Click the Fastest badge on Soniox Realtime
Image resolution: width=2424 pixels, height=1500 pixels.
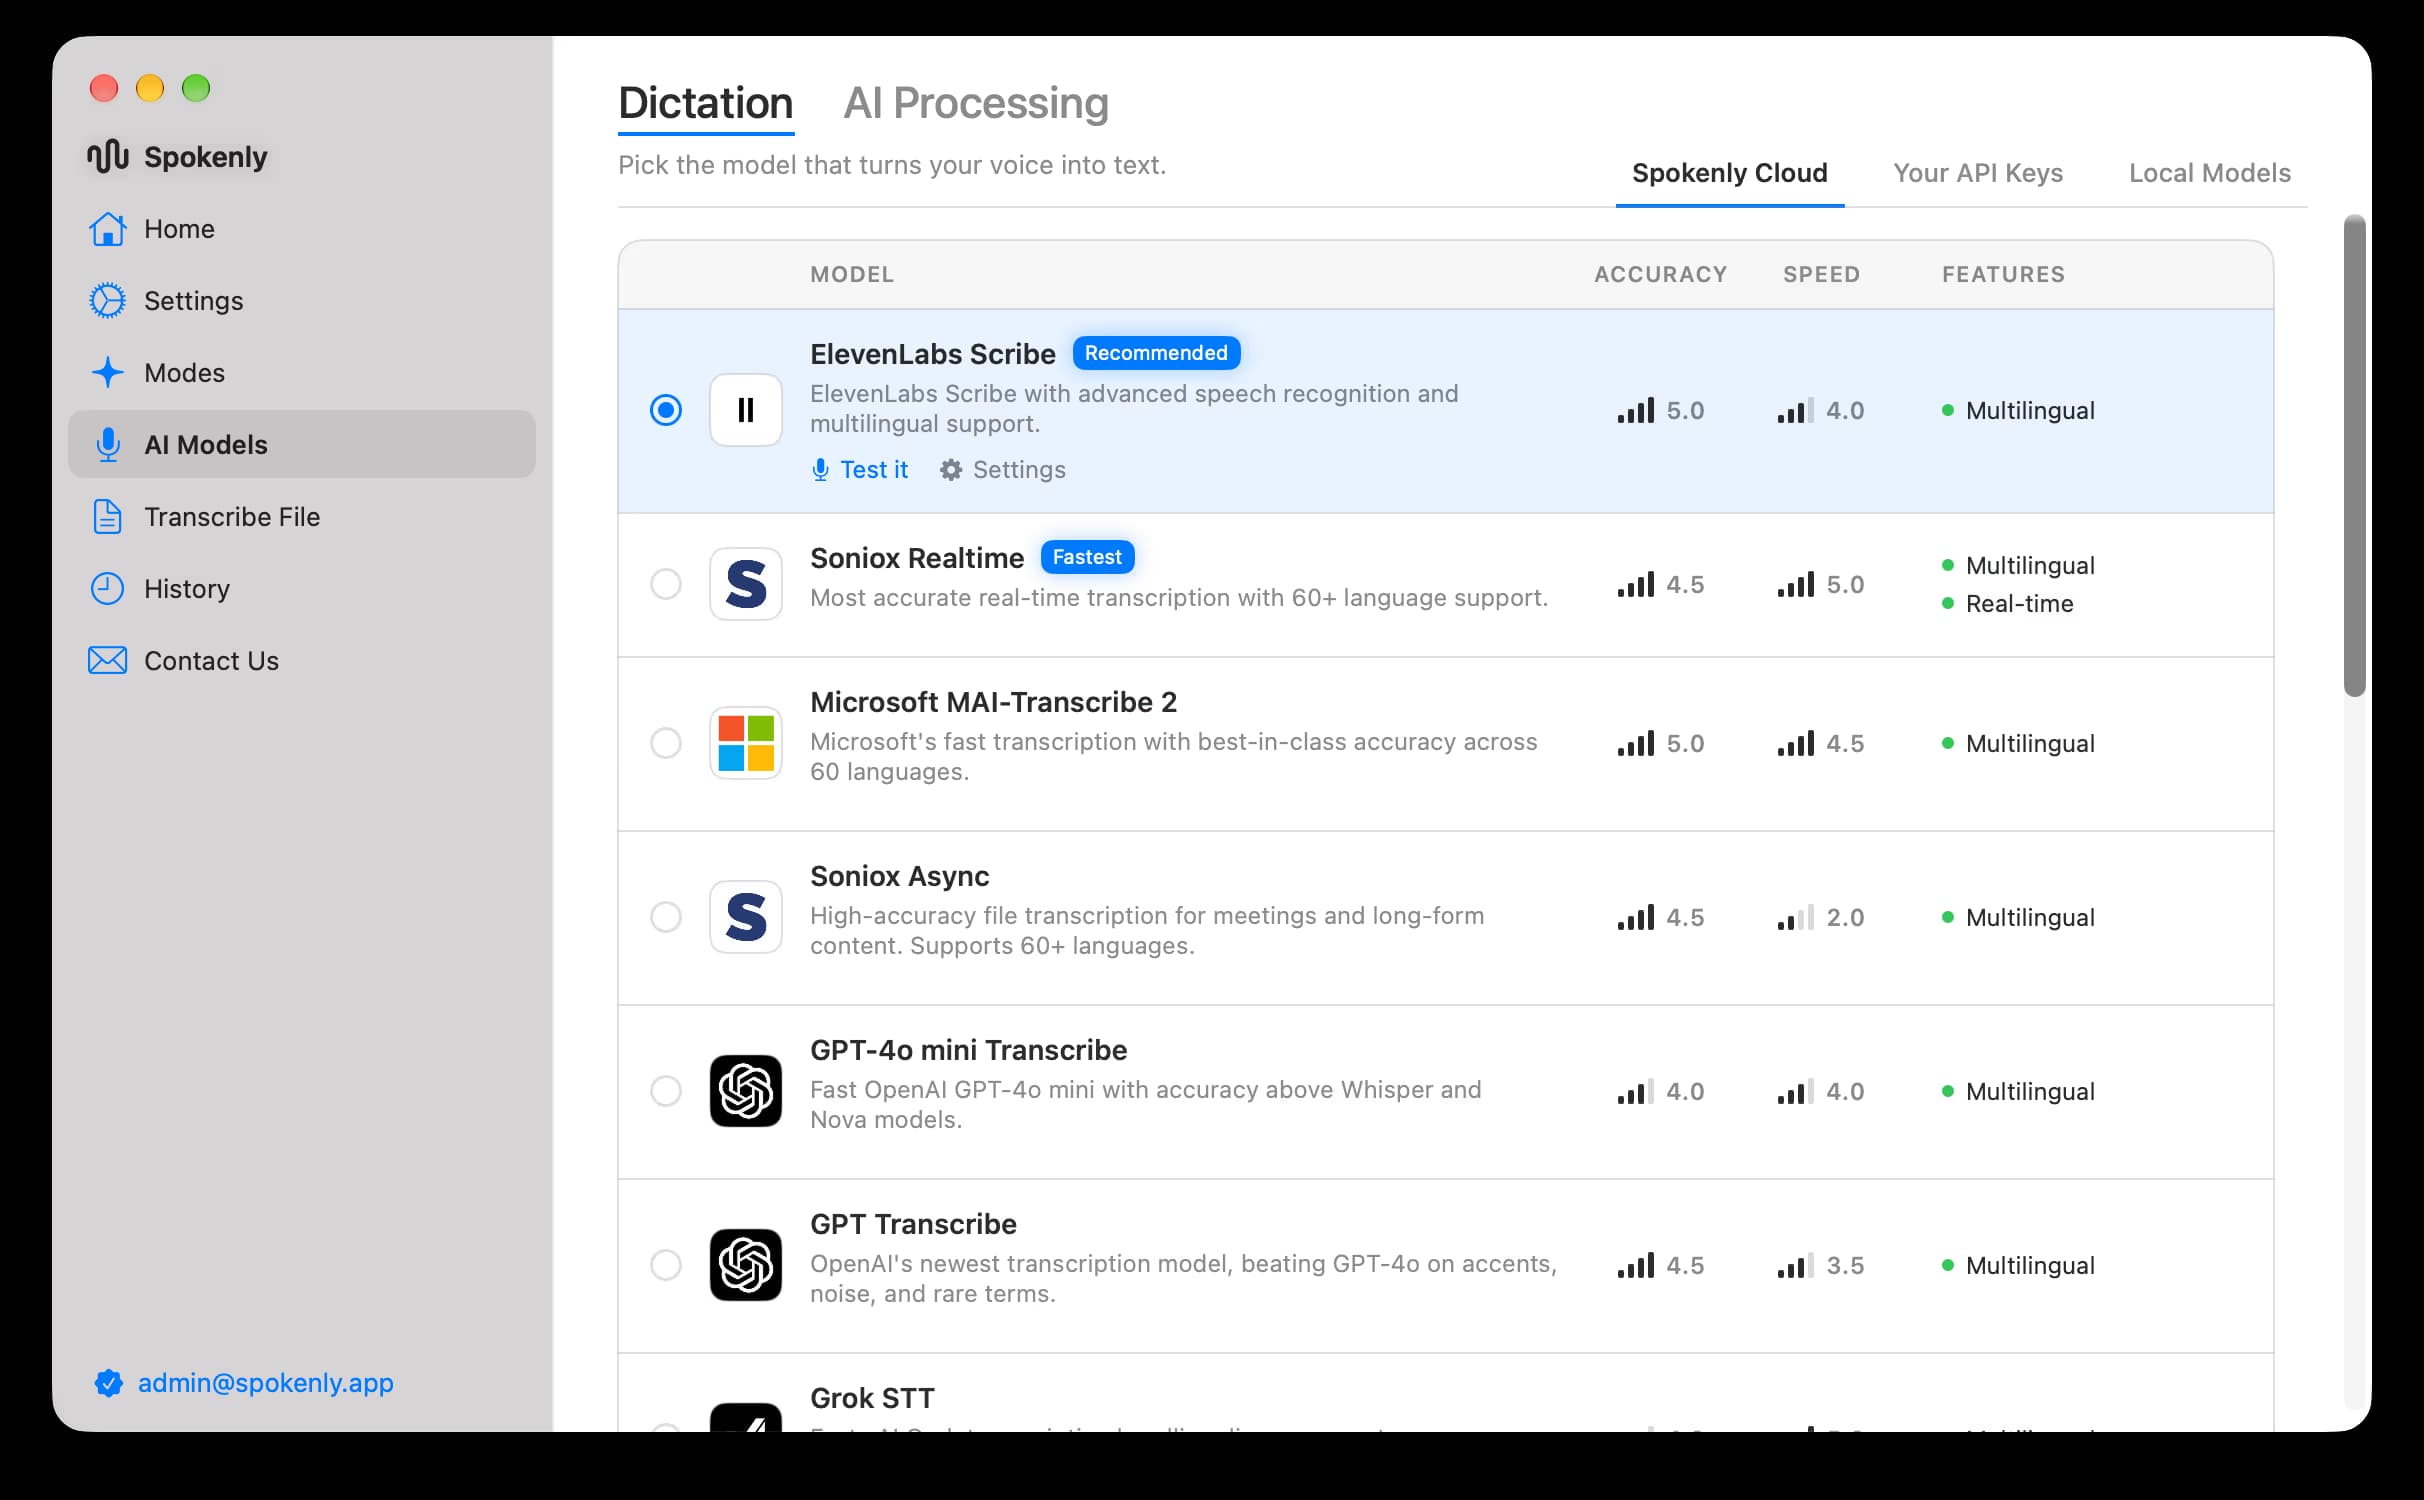1087,557
